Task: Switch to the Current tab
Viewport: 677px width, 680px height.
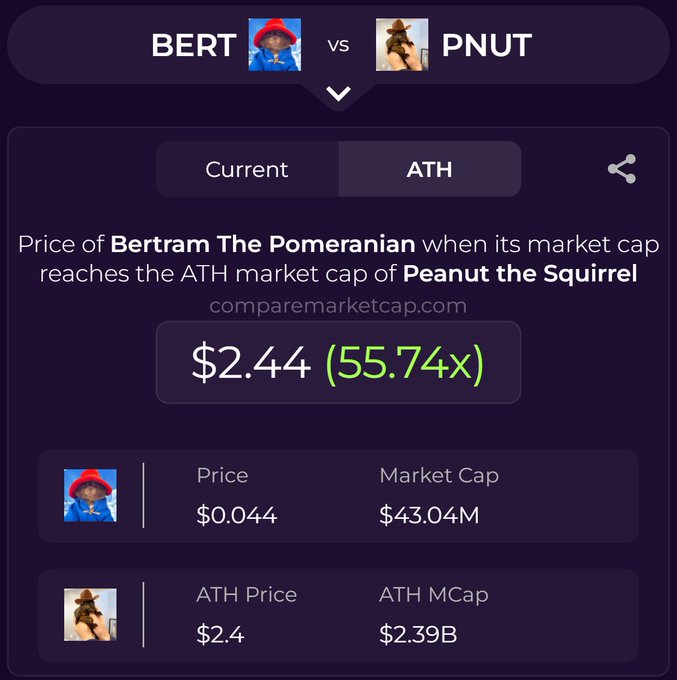Action: (x=247, y=169)
